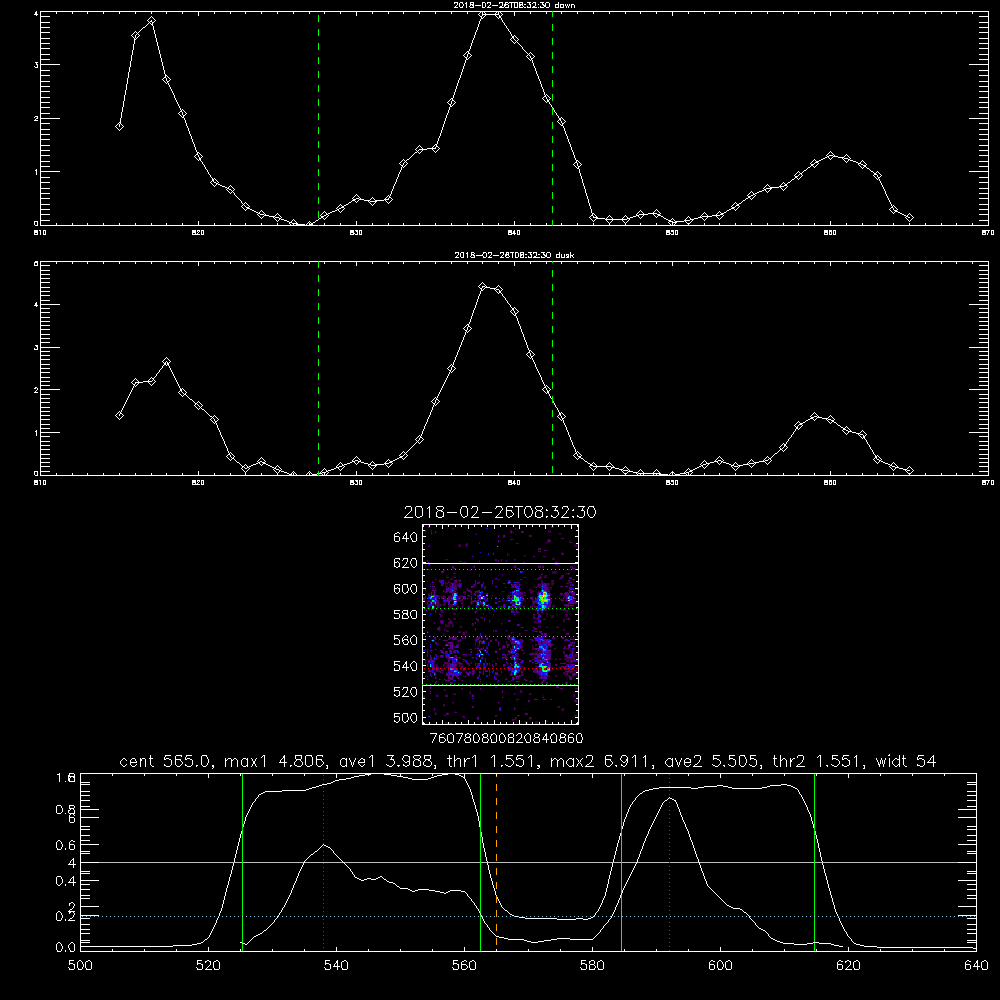Select the right green dashed line in dawn plot
Image resolution: width=1000 pixels, height=1000 pixels.
click(x=552, y=118)
